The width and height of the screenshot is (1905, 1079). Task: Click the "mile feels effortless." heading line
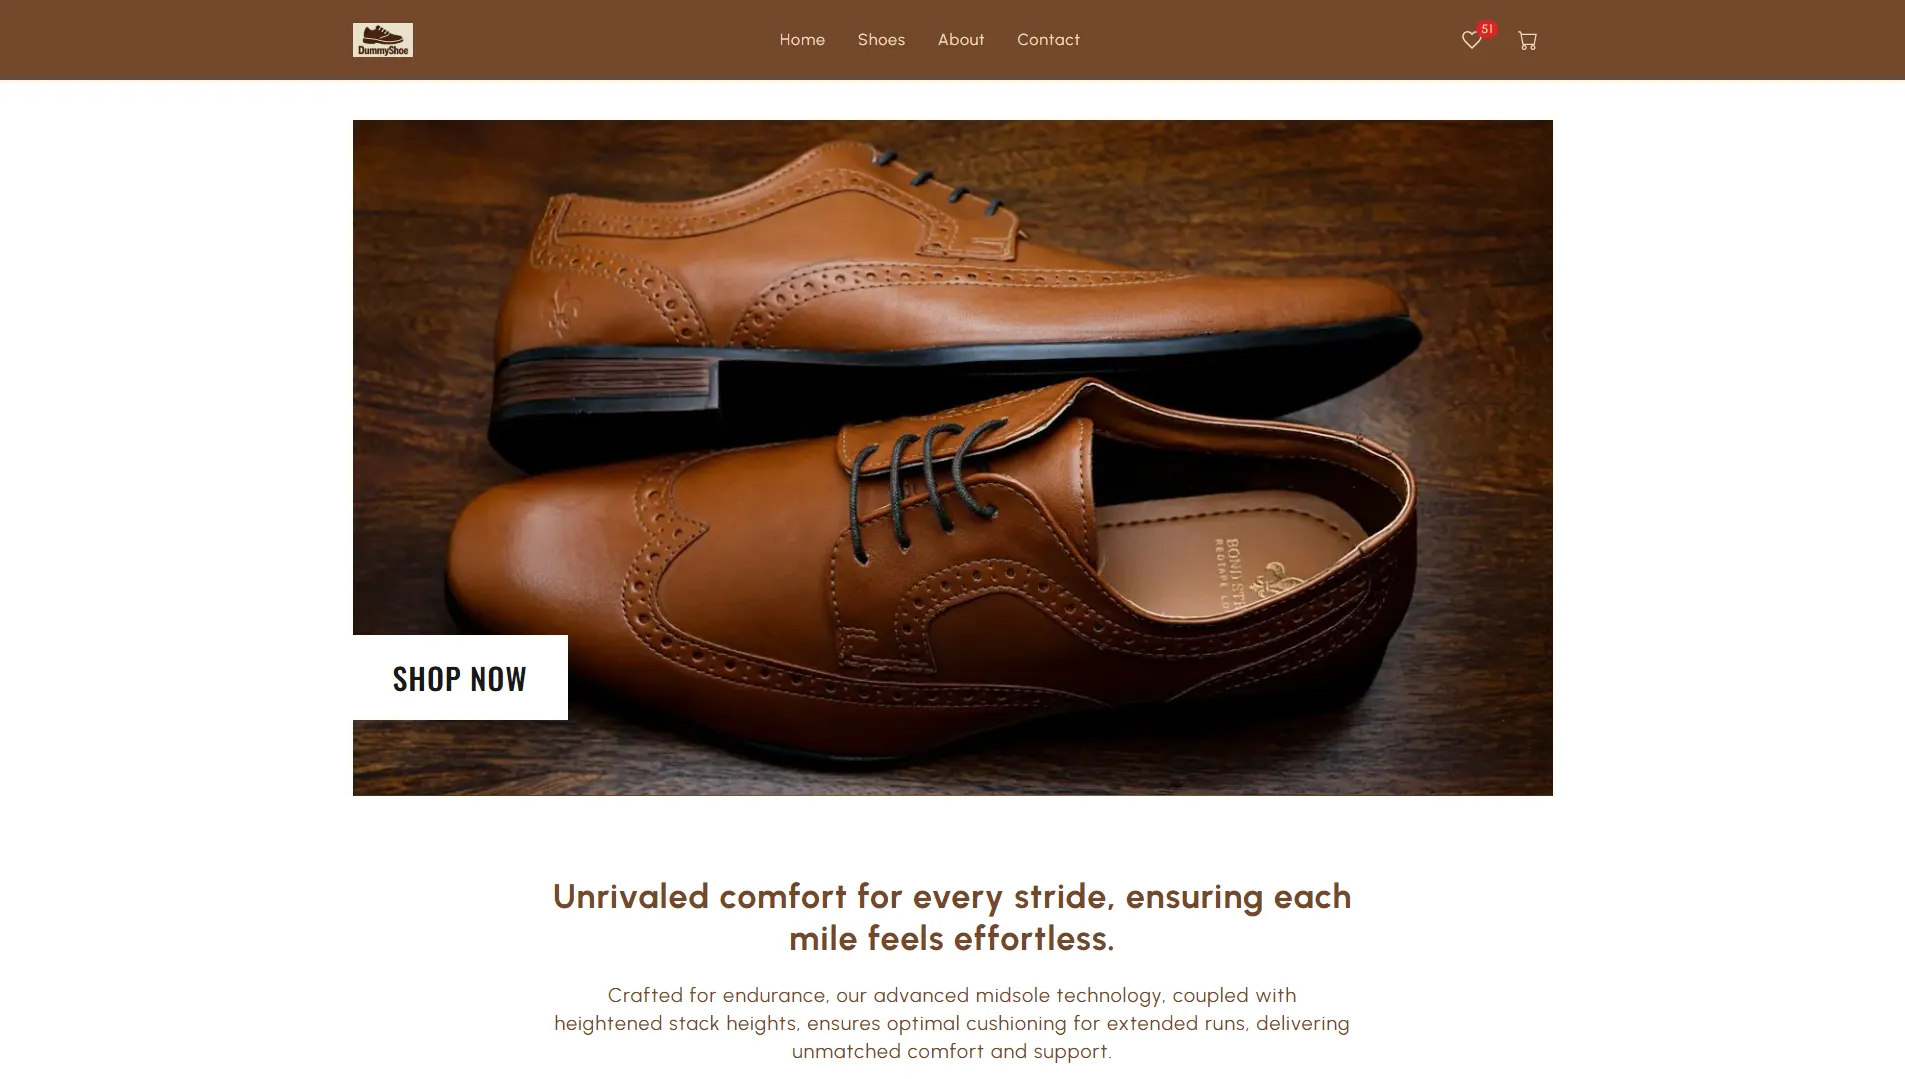tap(951, 938)
